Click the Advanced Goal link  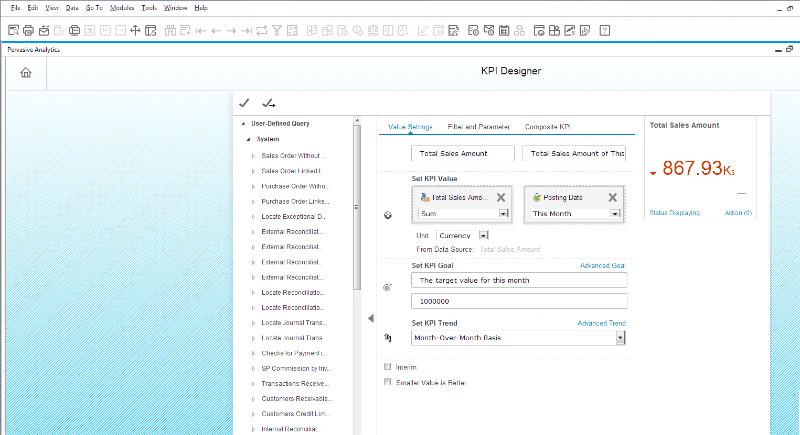click(602, 265)
